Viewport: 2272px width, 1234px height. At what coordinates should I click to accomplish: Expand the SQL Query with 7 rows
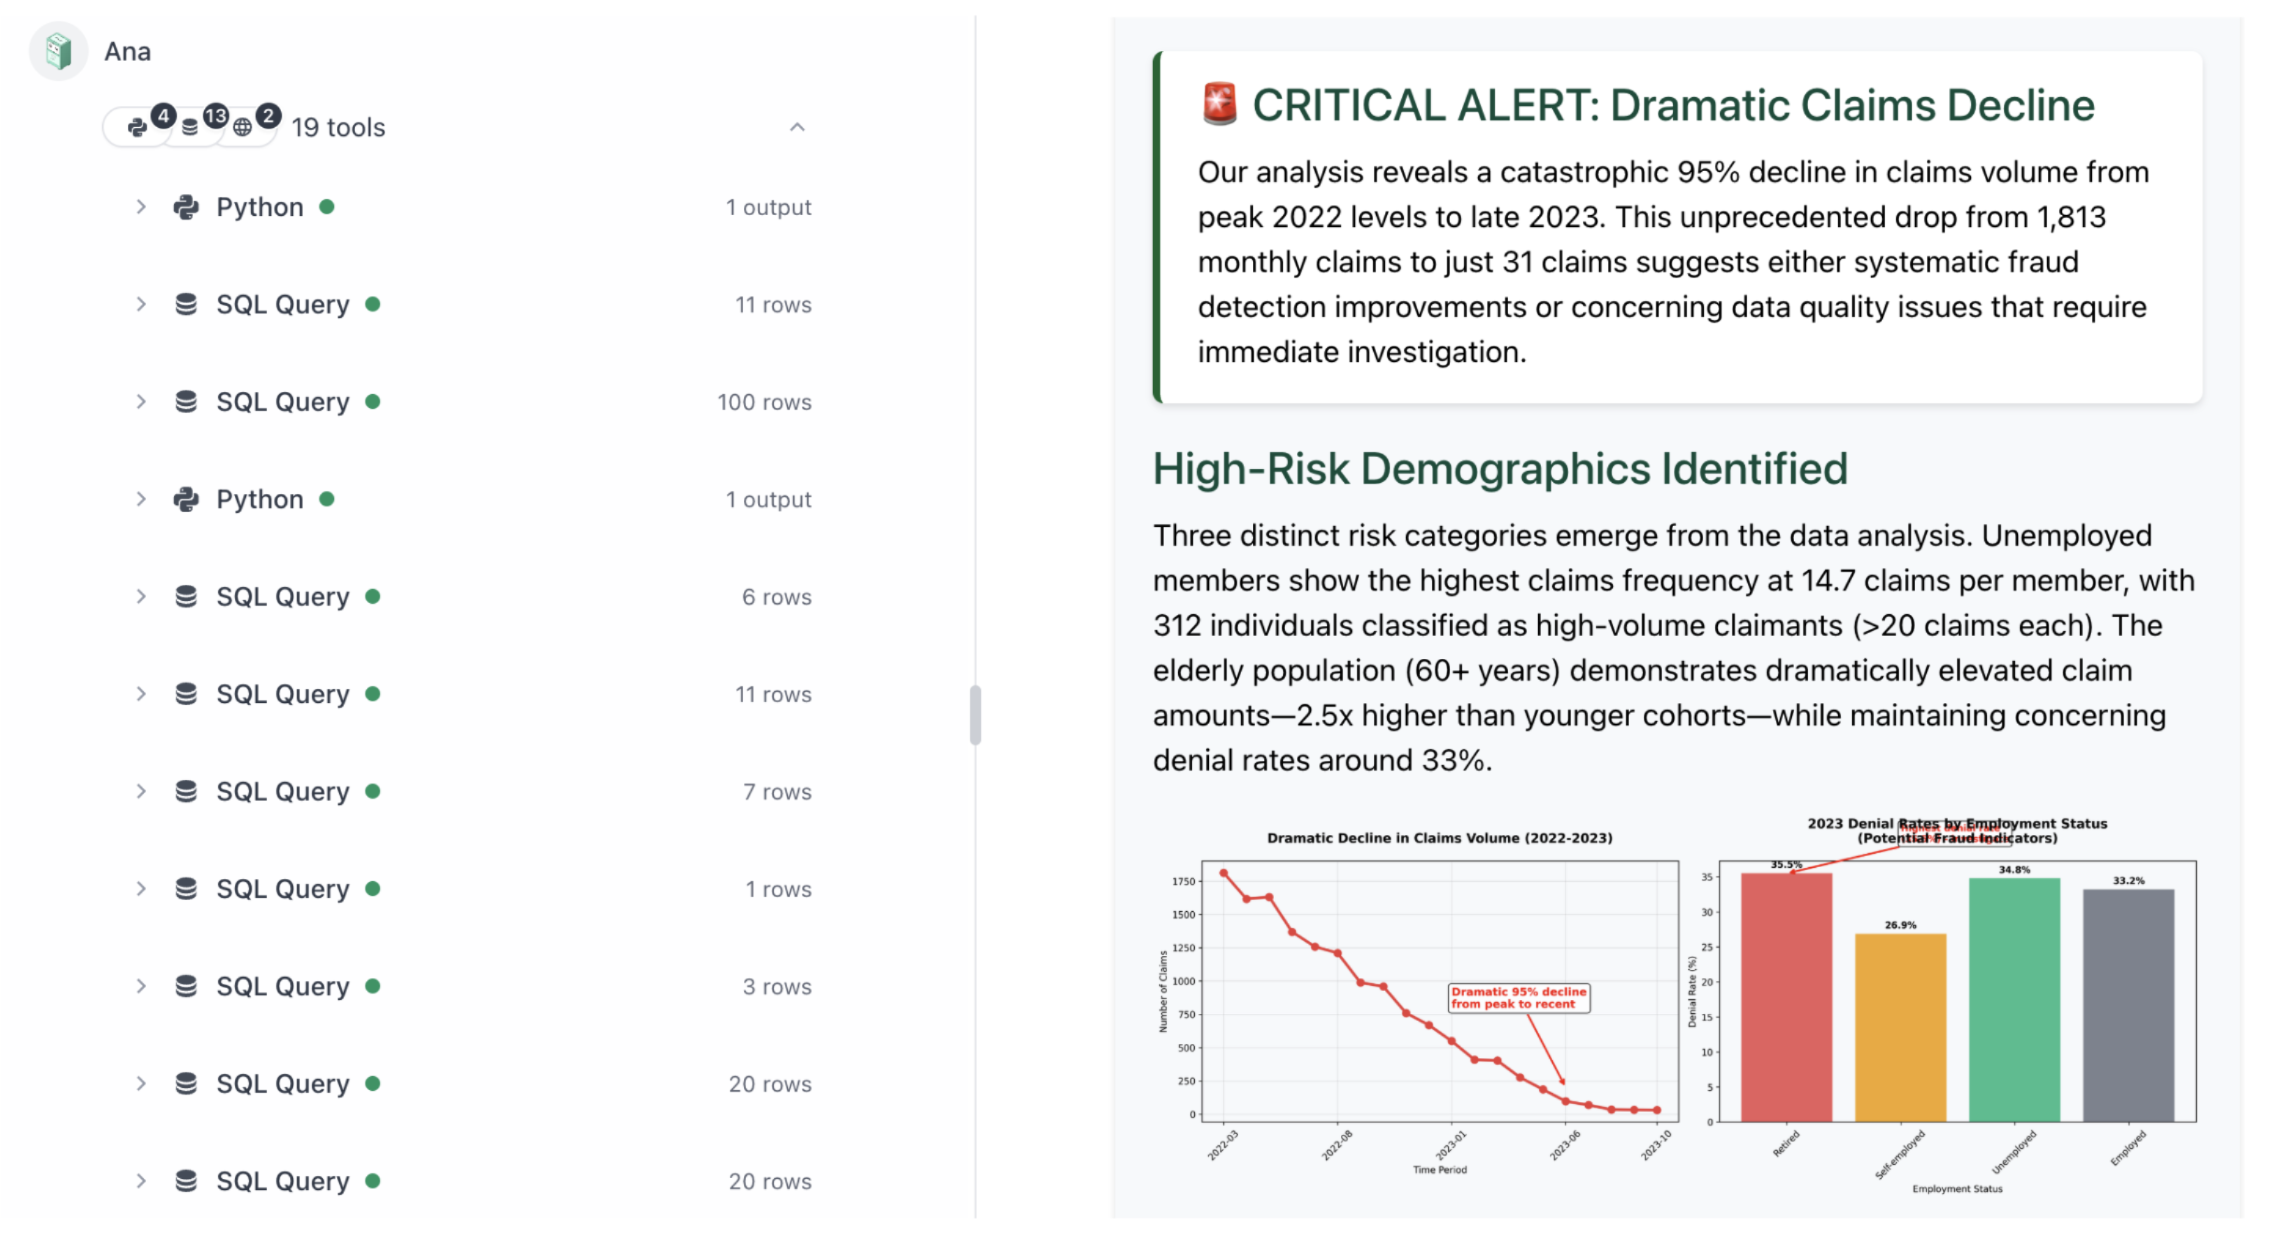point(141,792)
